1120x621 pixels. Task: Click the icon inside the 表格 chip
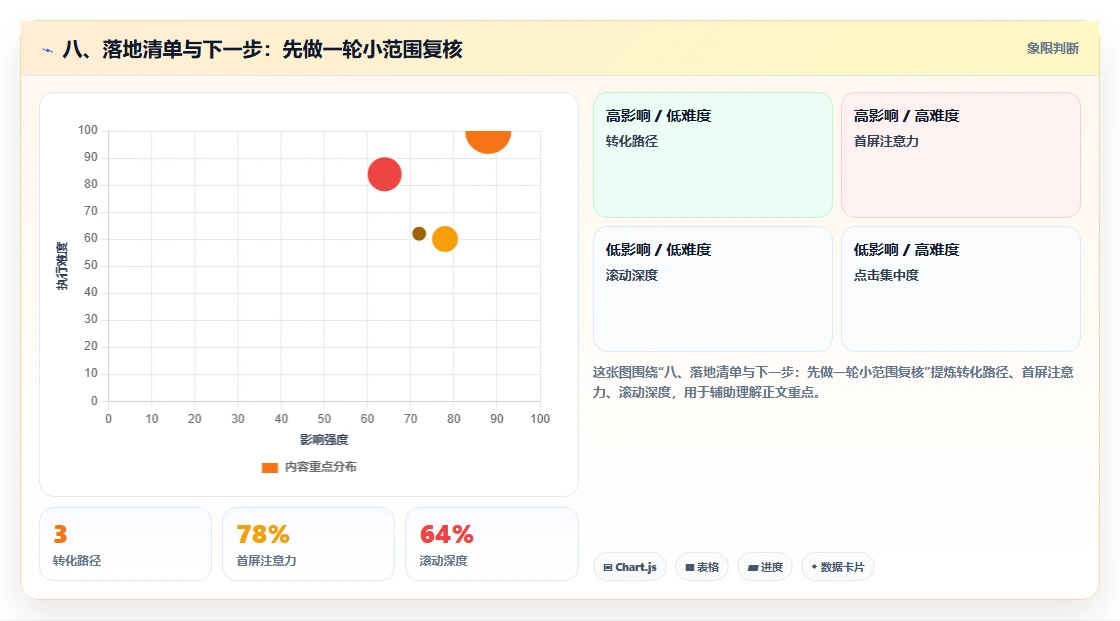coord(690,567)
